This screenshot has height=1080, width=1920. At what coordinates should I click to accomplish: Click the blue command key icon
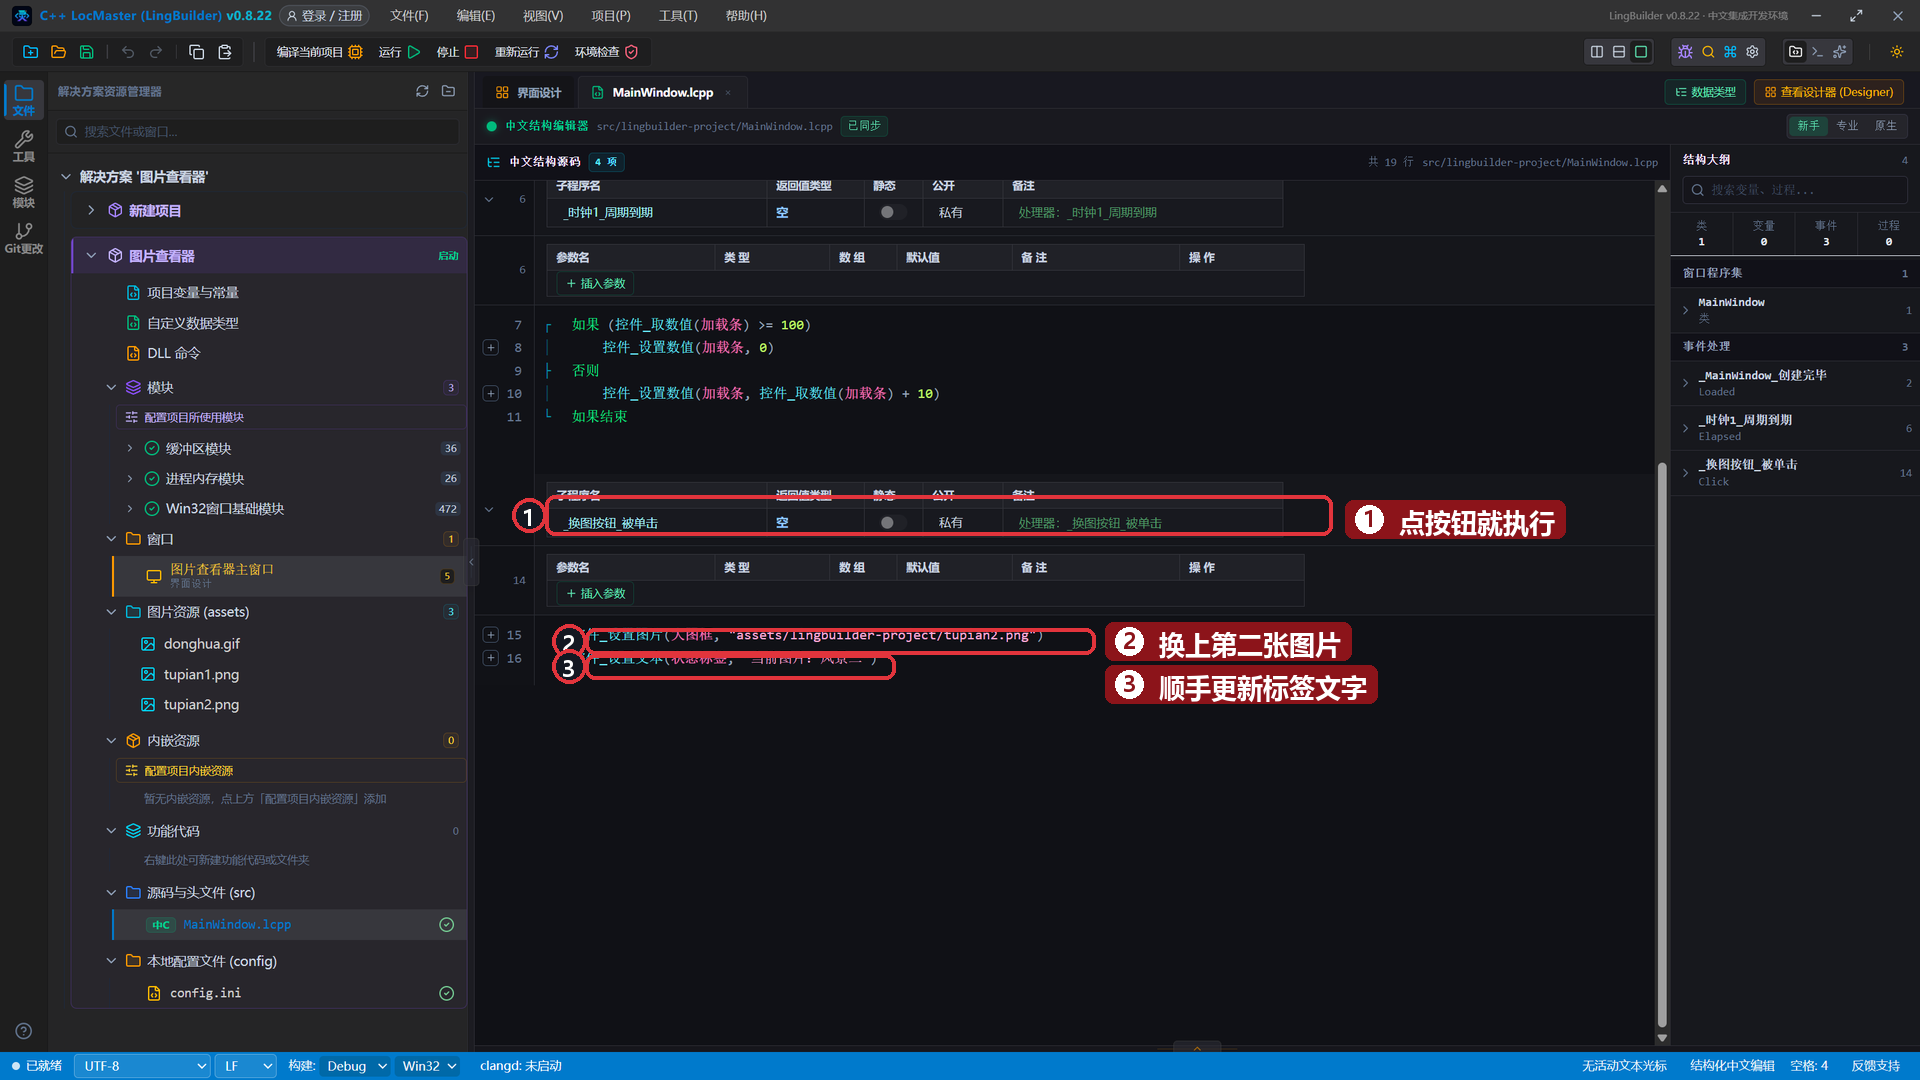pos(1730,52)
